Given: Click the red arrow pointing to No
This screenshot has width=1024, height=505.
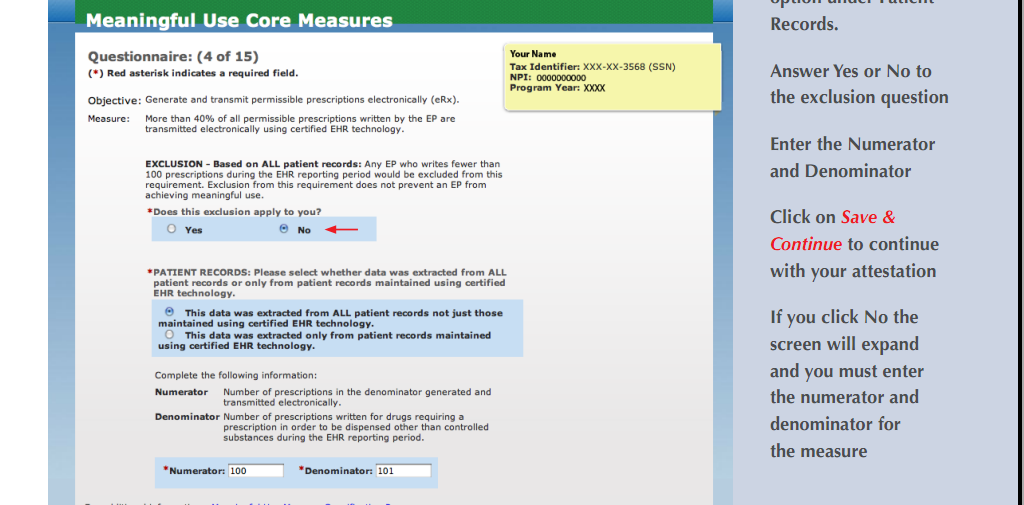Looking at the screenshot, I should pyautogui.click(x=342, y=229).
